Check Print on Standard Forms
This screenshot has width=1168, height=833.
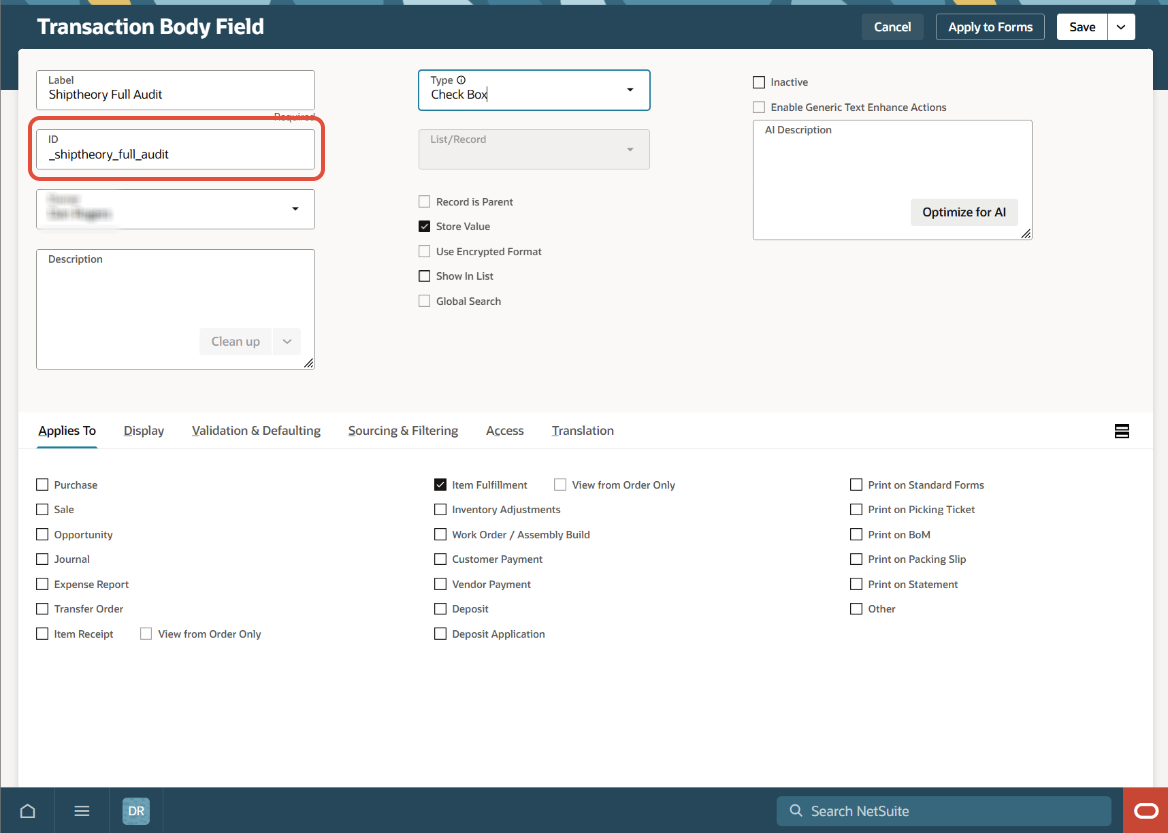coord(857,485)
